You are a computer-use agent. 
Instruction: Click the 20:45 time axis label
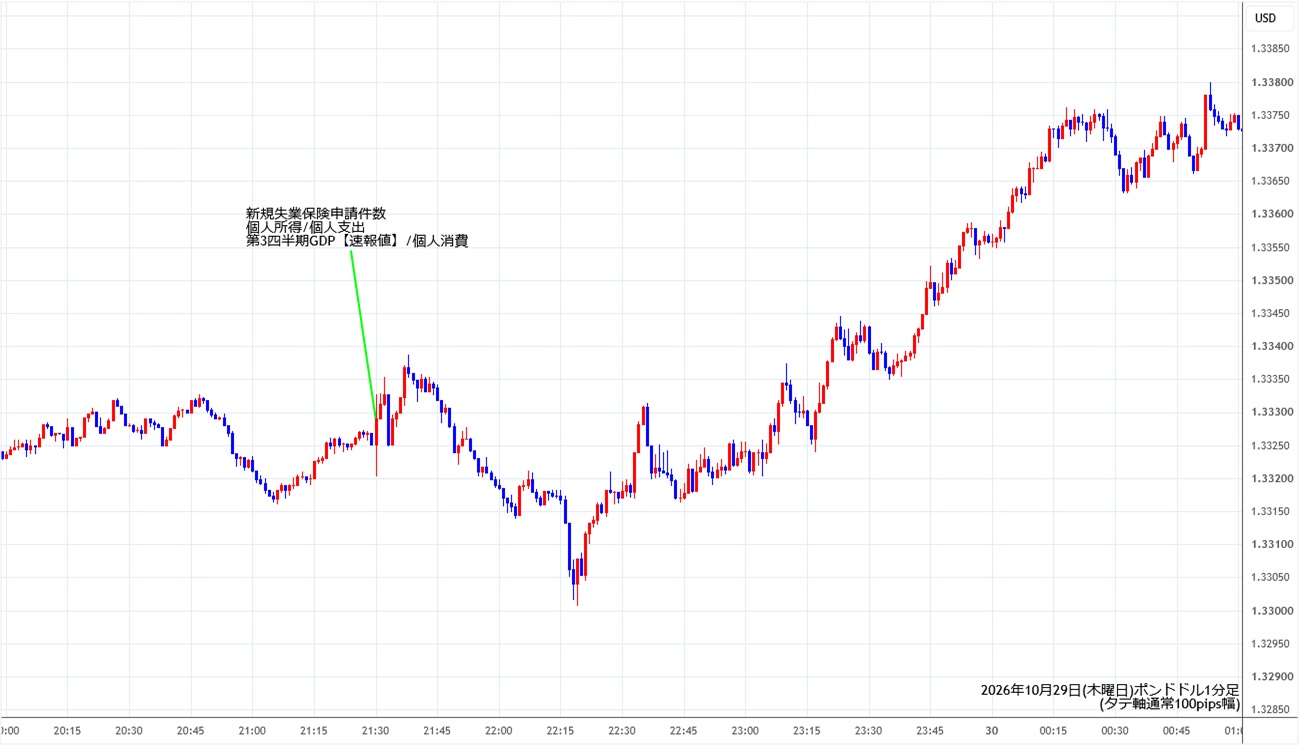coord(191,731)
